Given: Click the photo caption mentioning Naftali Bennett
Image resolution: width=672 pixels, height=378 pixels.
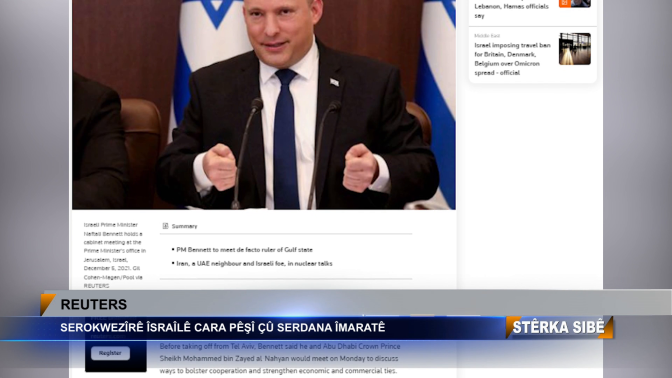Looking at the screenshot, I should click(114, 255).
